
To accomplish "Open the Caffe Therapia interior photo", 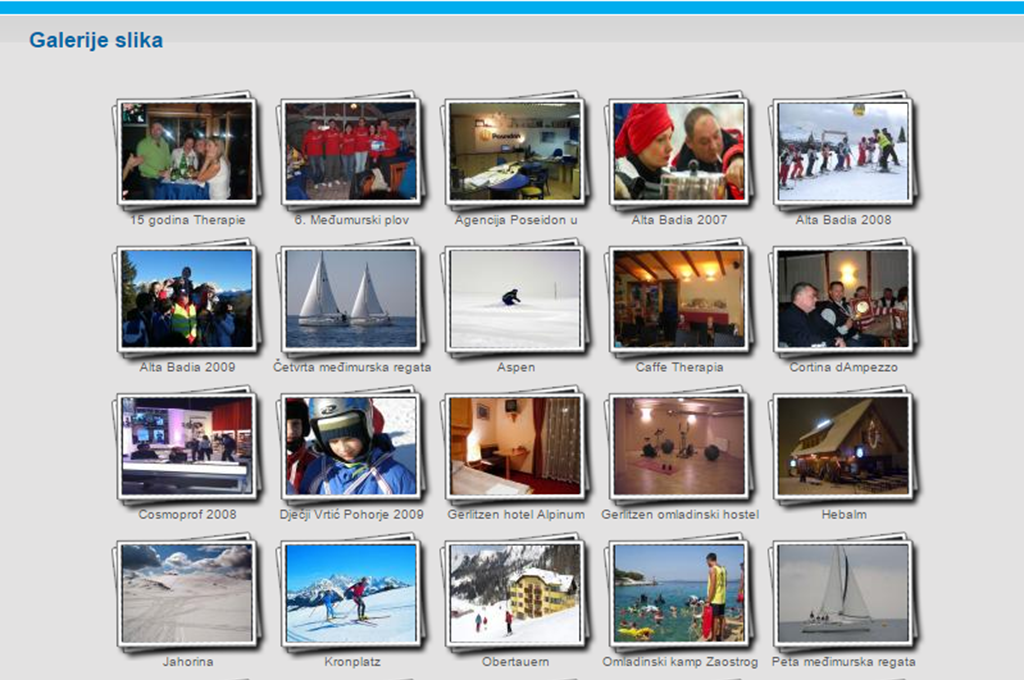I will point(679,299).
